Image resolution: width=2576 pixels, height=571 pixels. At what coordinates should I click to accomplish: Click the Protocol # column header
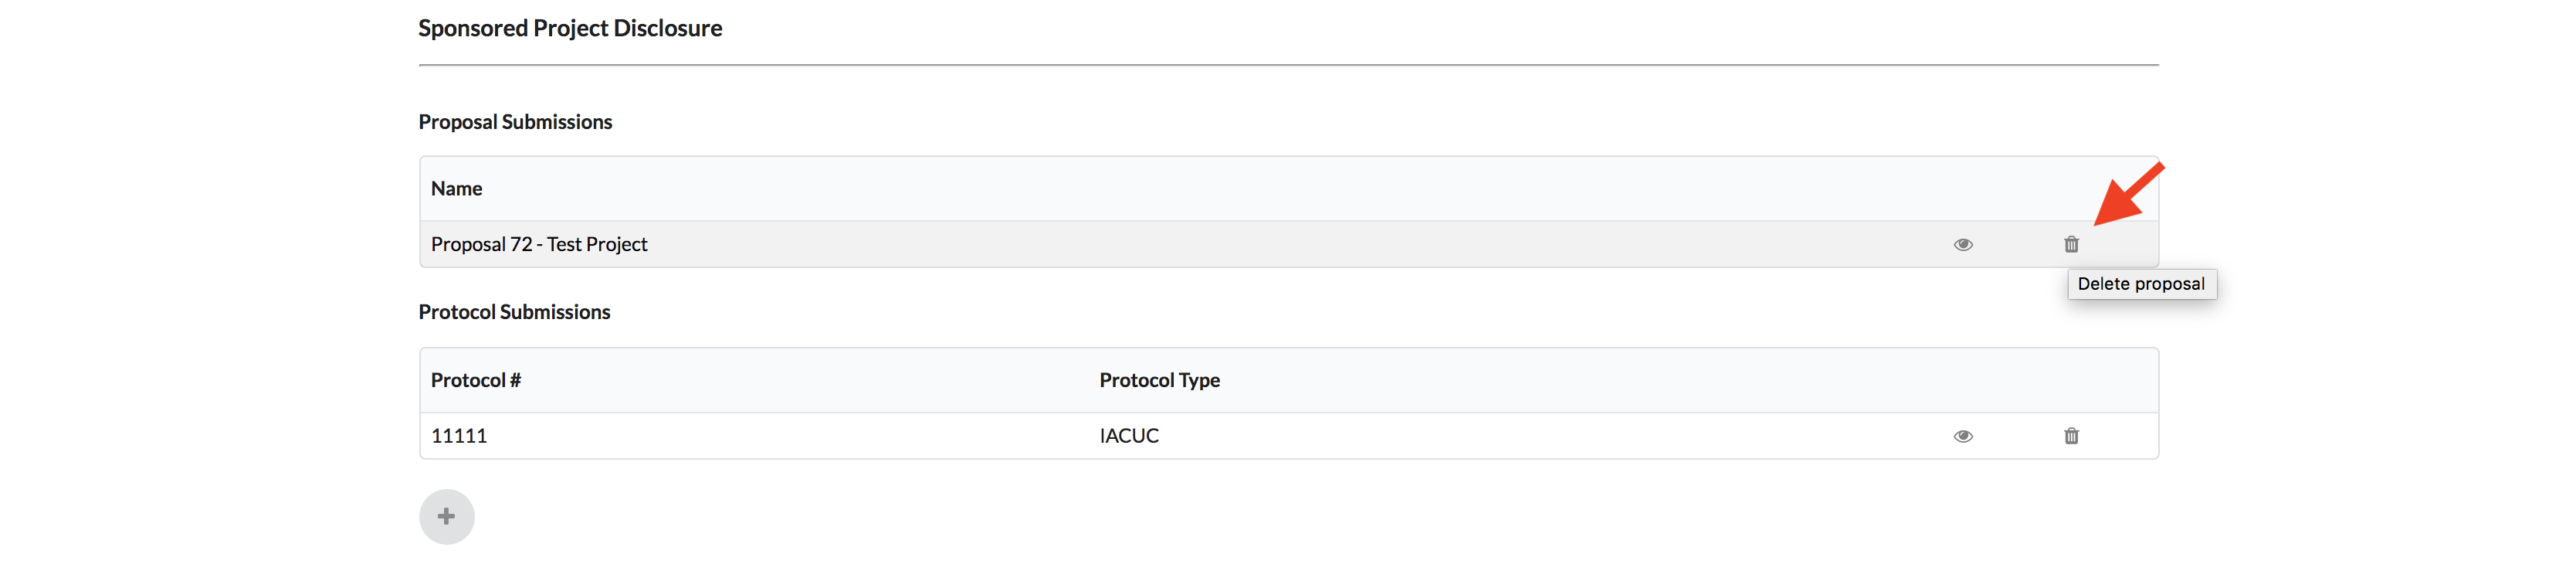pyautogui.click(x=475, y=380)
